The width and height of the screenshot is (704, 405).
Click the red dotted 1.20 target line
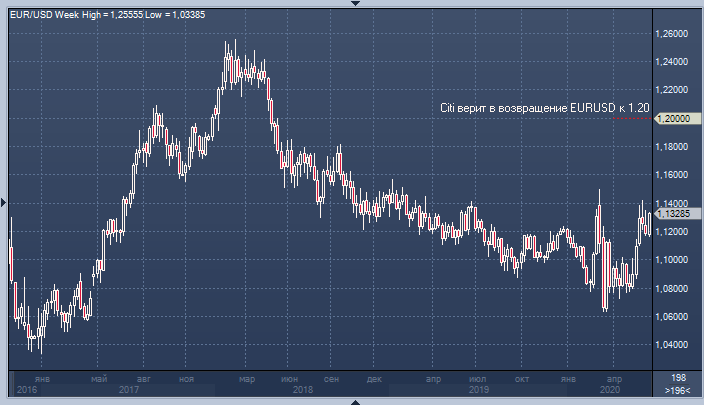(633, 118)
